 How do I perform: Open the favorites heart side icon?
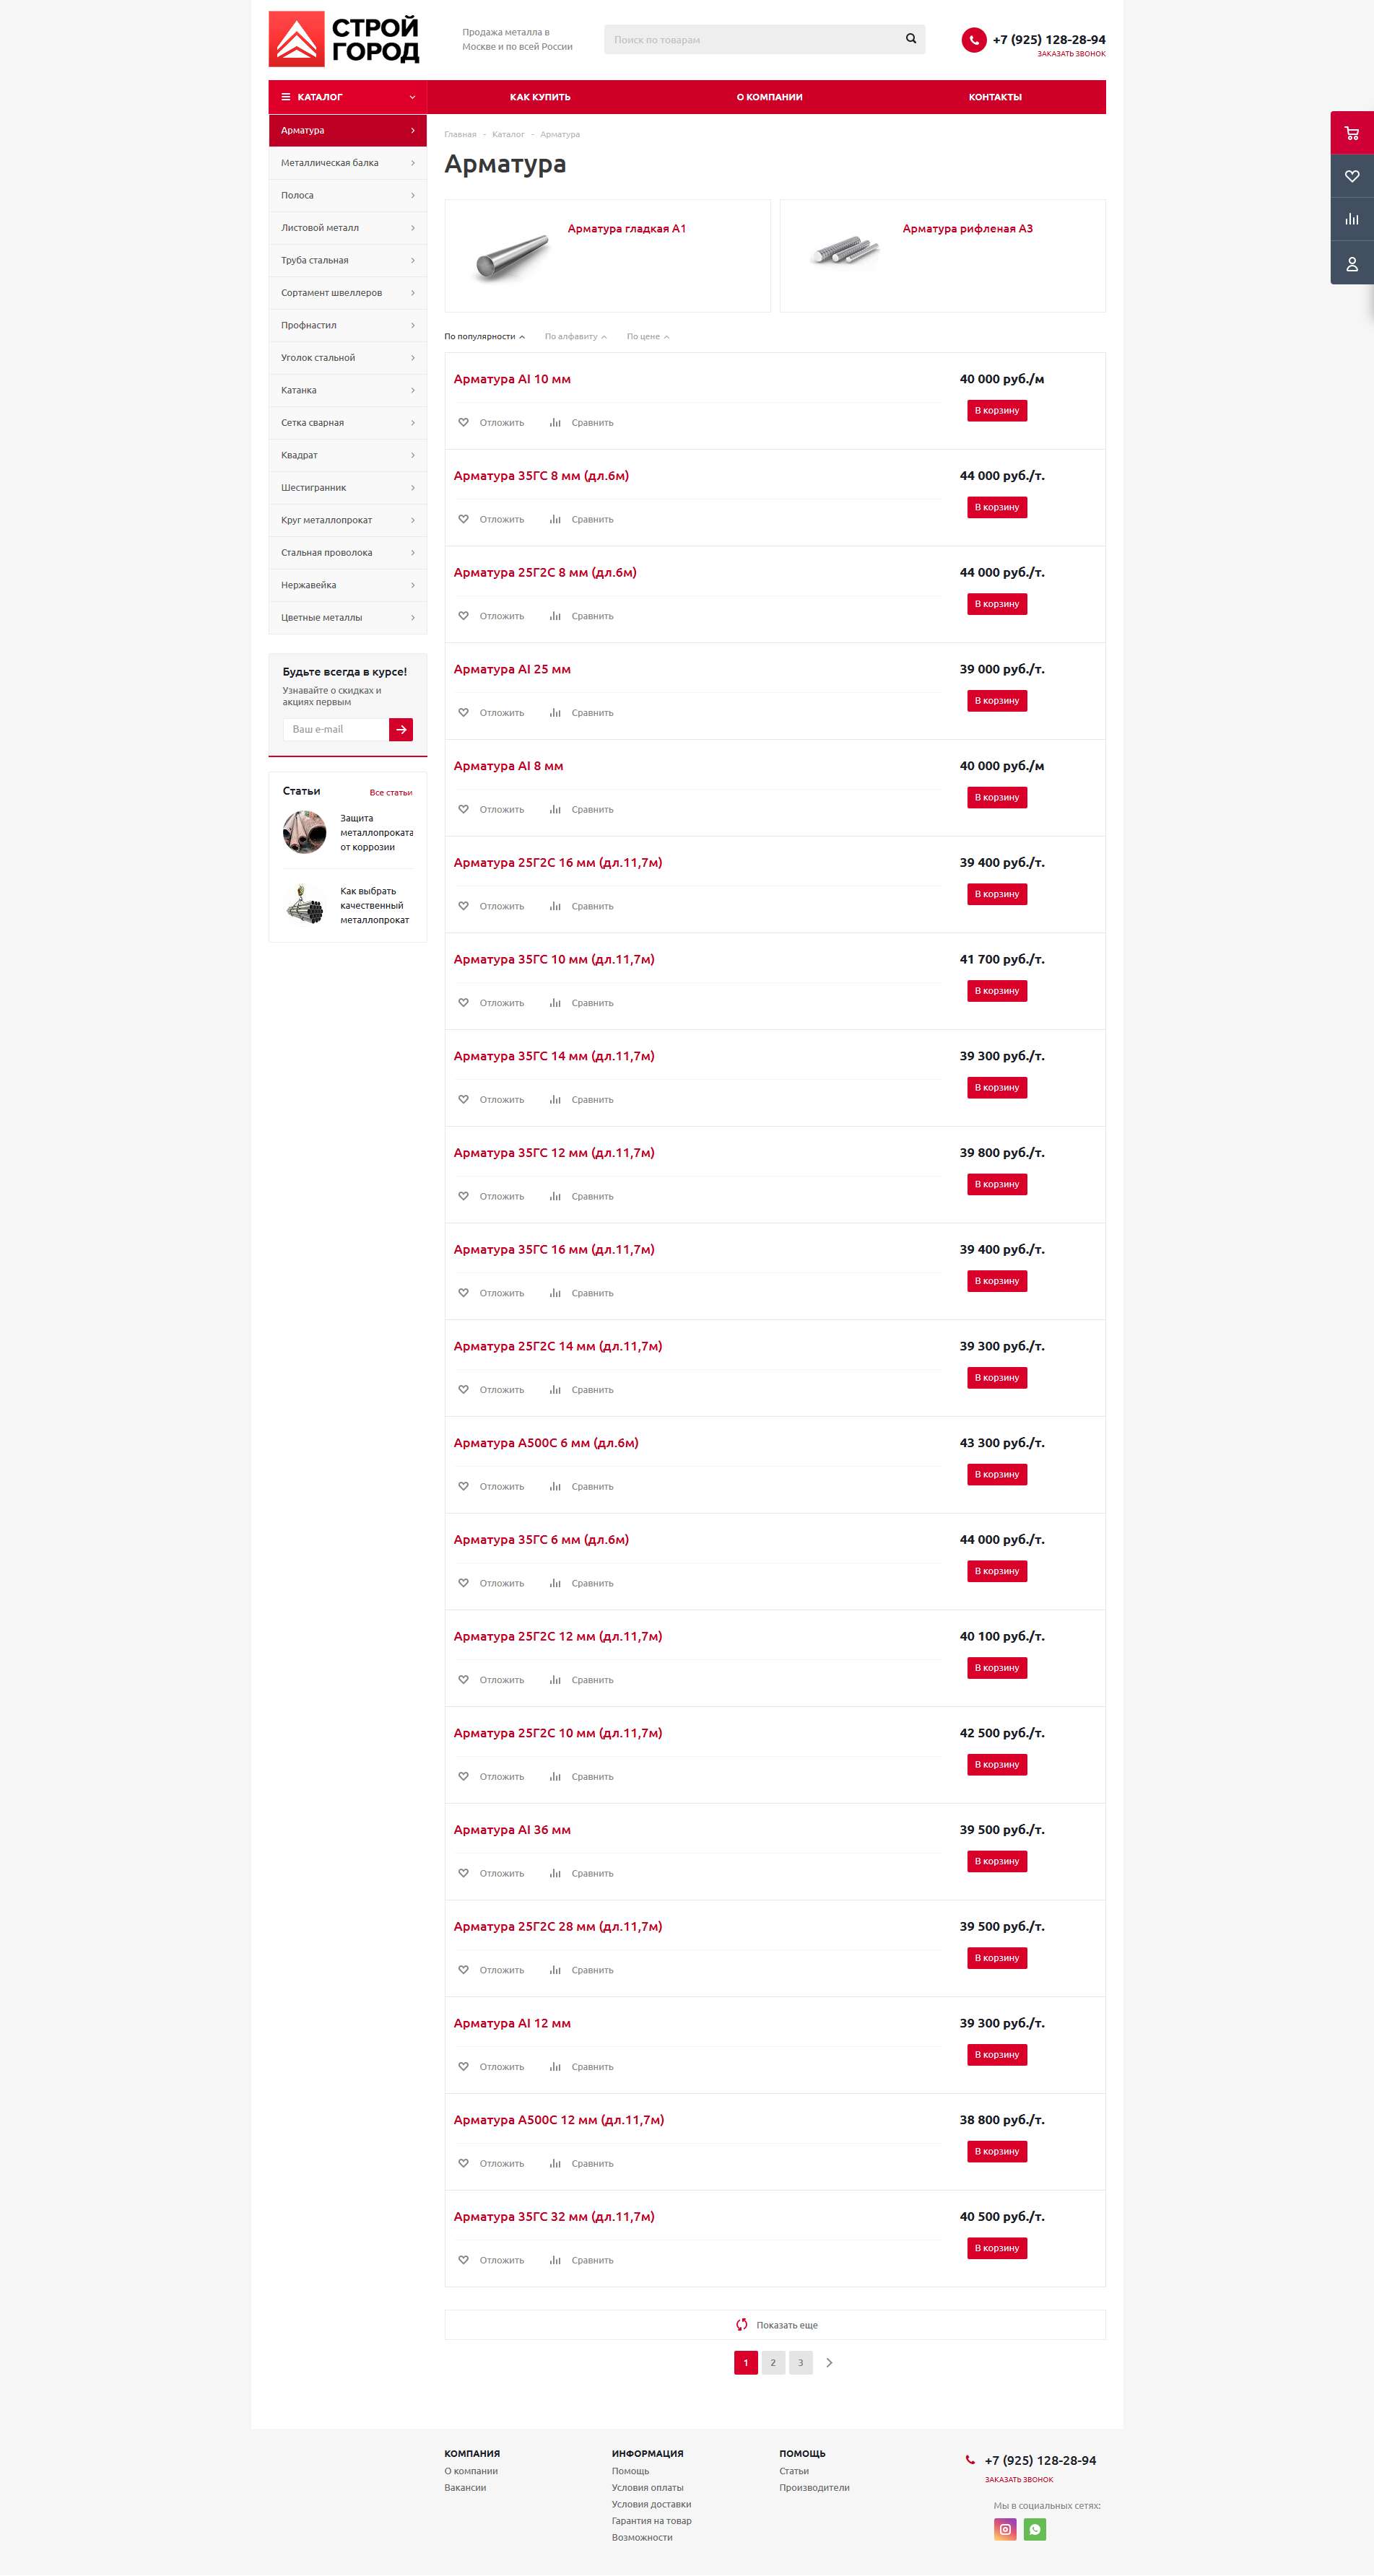tap(1352, 176)
